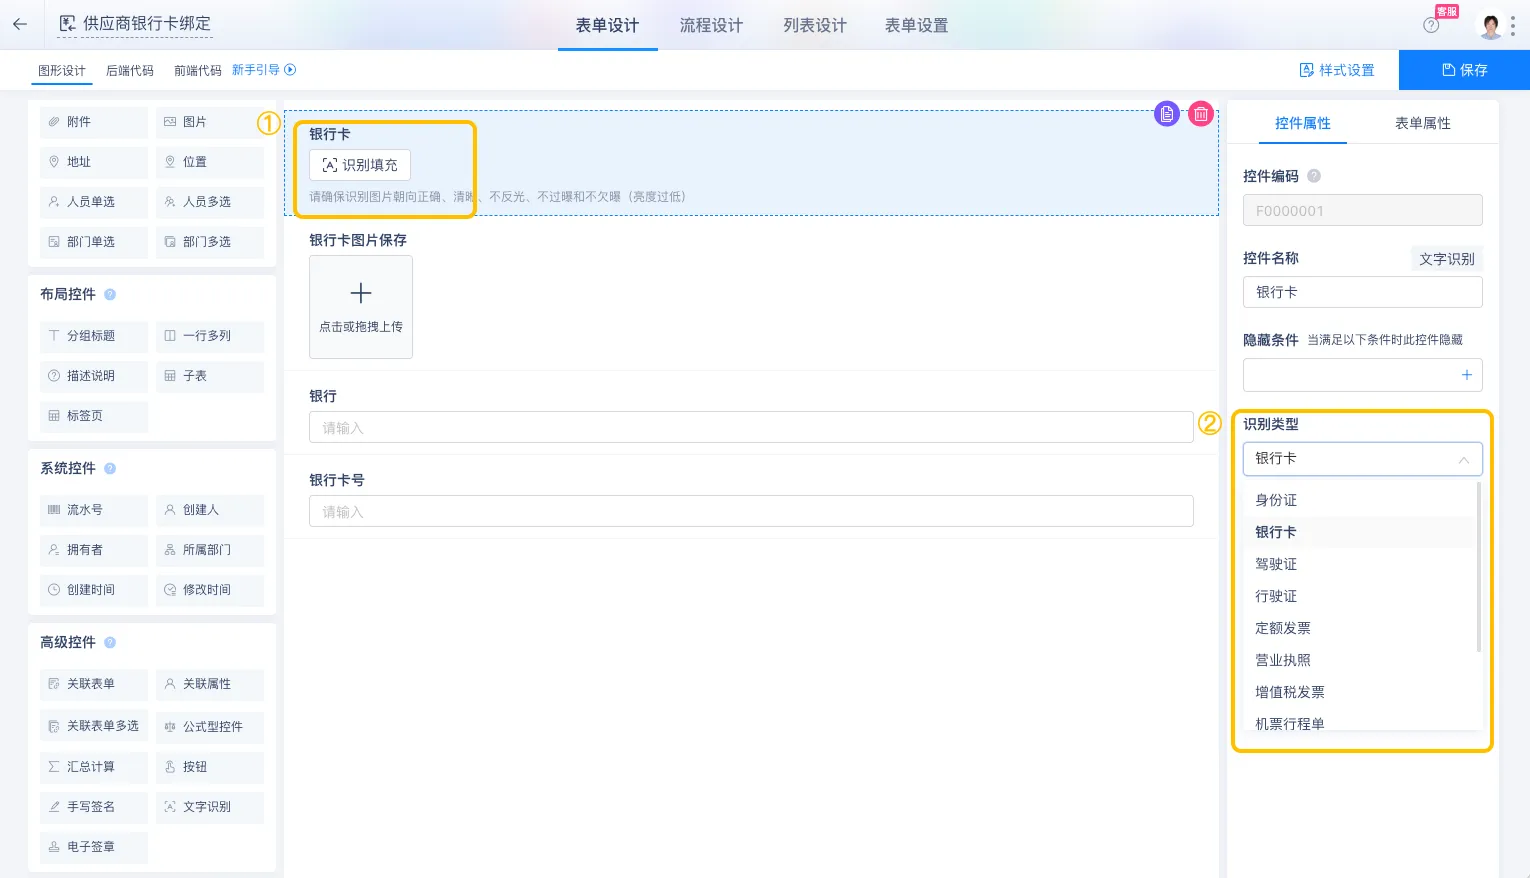The height and width of the screenshot is (878, 1530).
Task: Open 样式设置
Action: click(1337, 70)
